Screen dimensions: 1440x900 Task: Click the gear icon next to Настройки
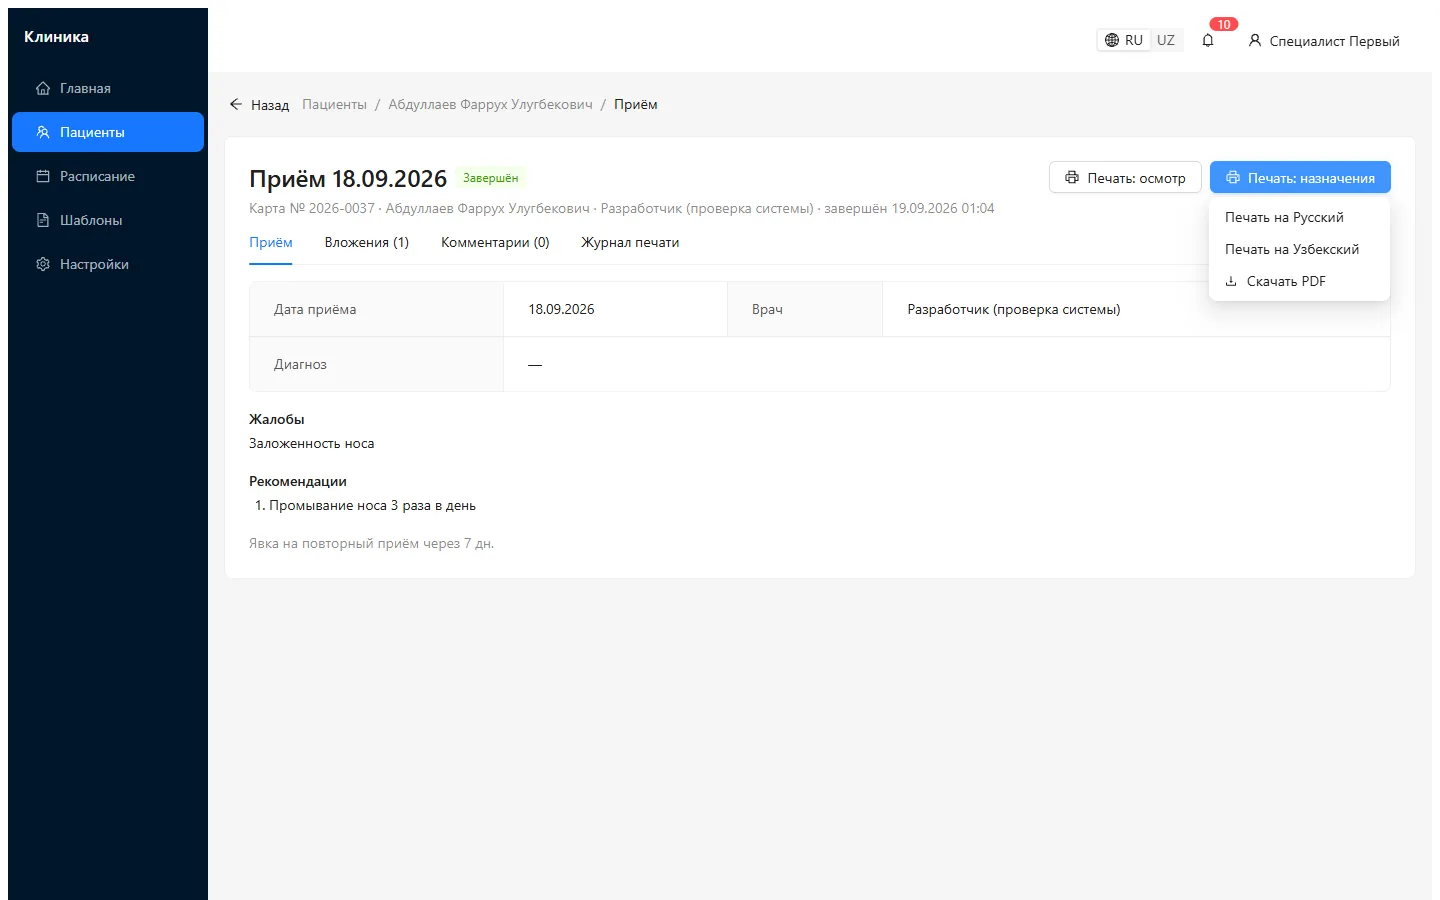(43, 264)
